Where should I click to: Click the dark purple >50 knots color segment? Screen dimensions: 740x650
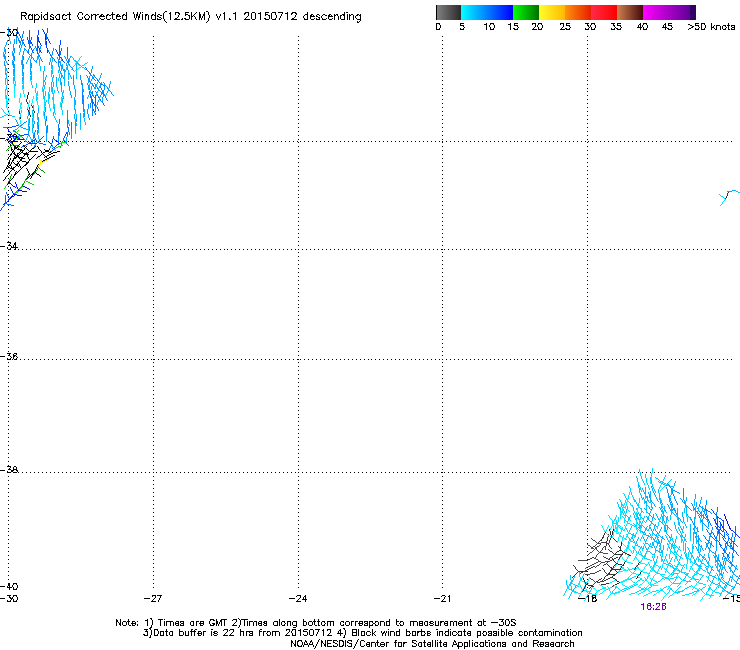pos(693,12)
